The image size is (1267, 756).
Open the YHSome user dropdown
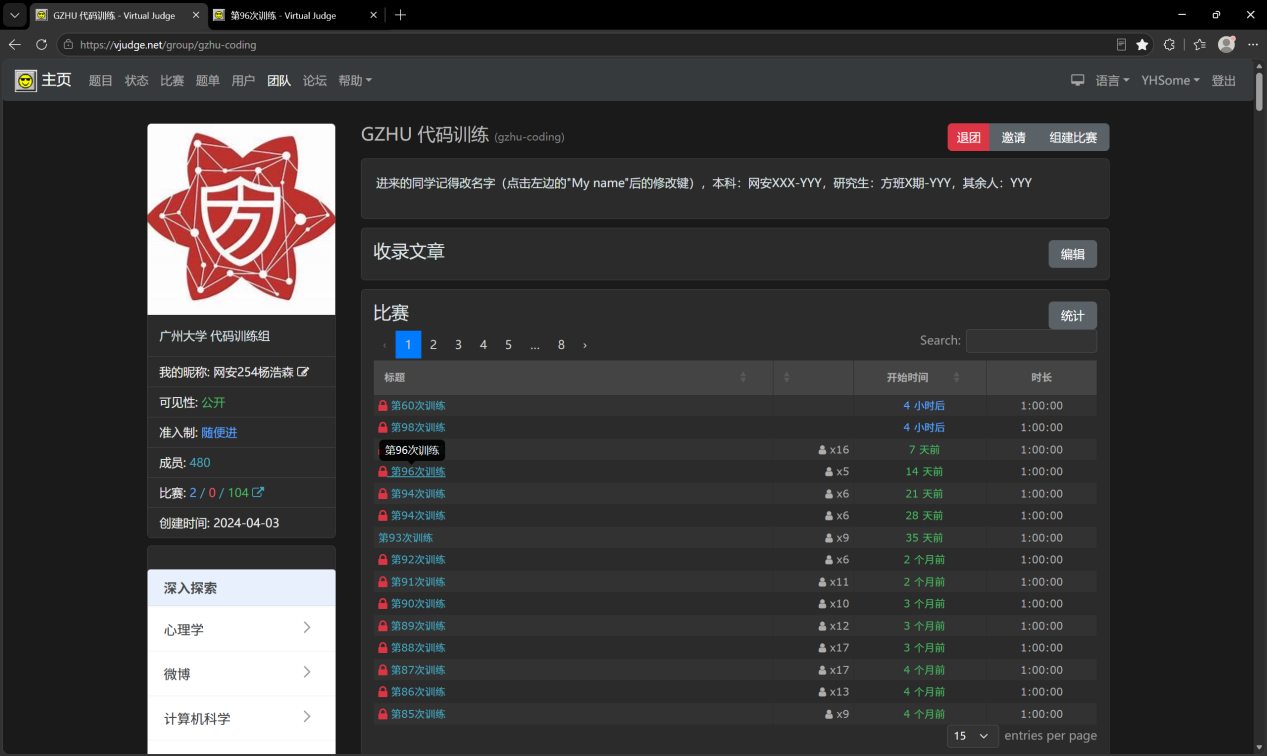(x=1171, y=80)
